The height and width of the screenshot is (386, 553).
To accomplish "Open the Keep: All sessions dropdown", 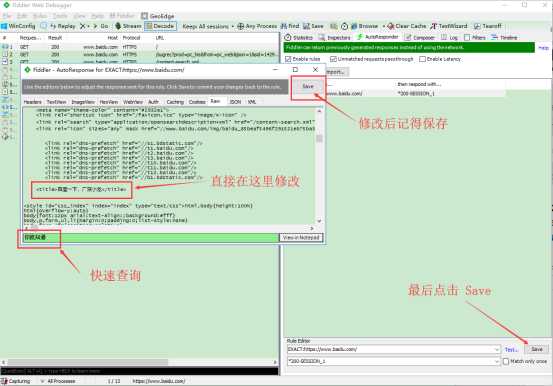I will 208,26.
